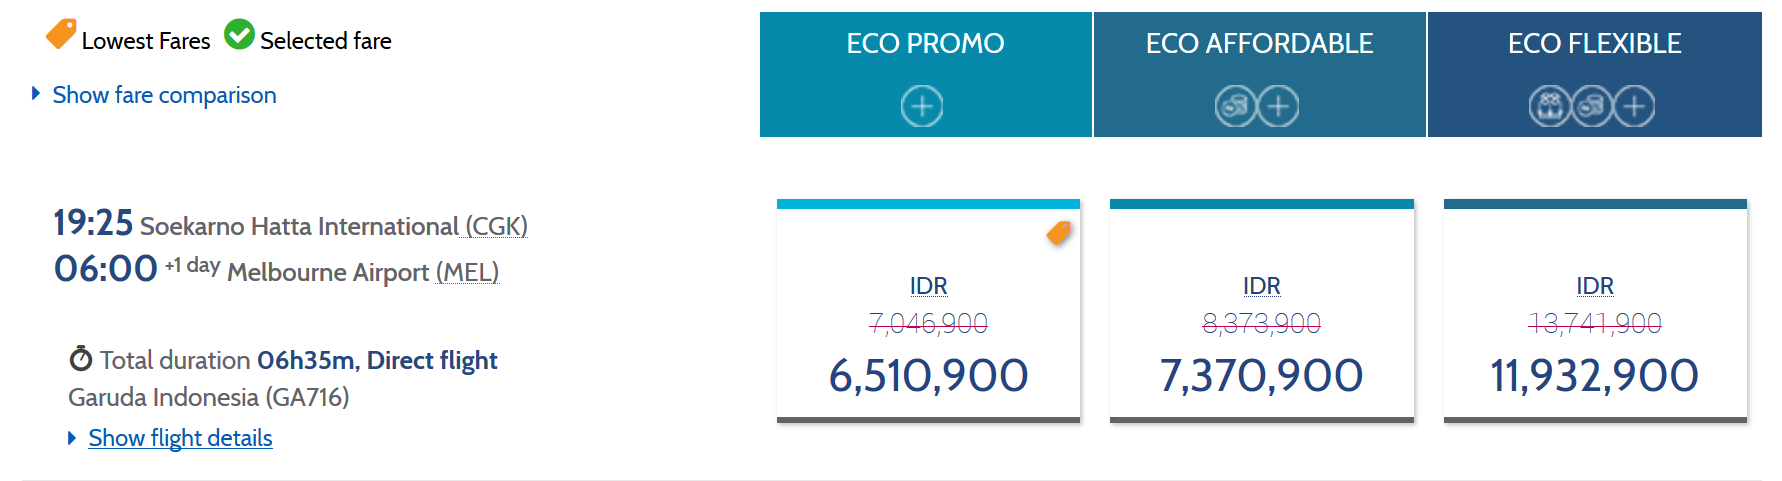
Task: Click the orange Lowest Fares tag icon
Action: click(x=61, y=34)
